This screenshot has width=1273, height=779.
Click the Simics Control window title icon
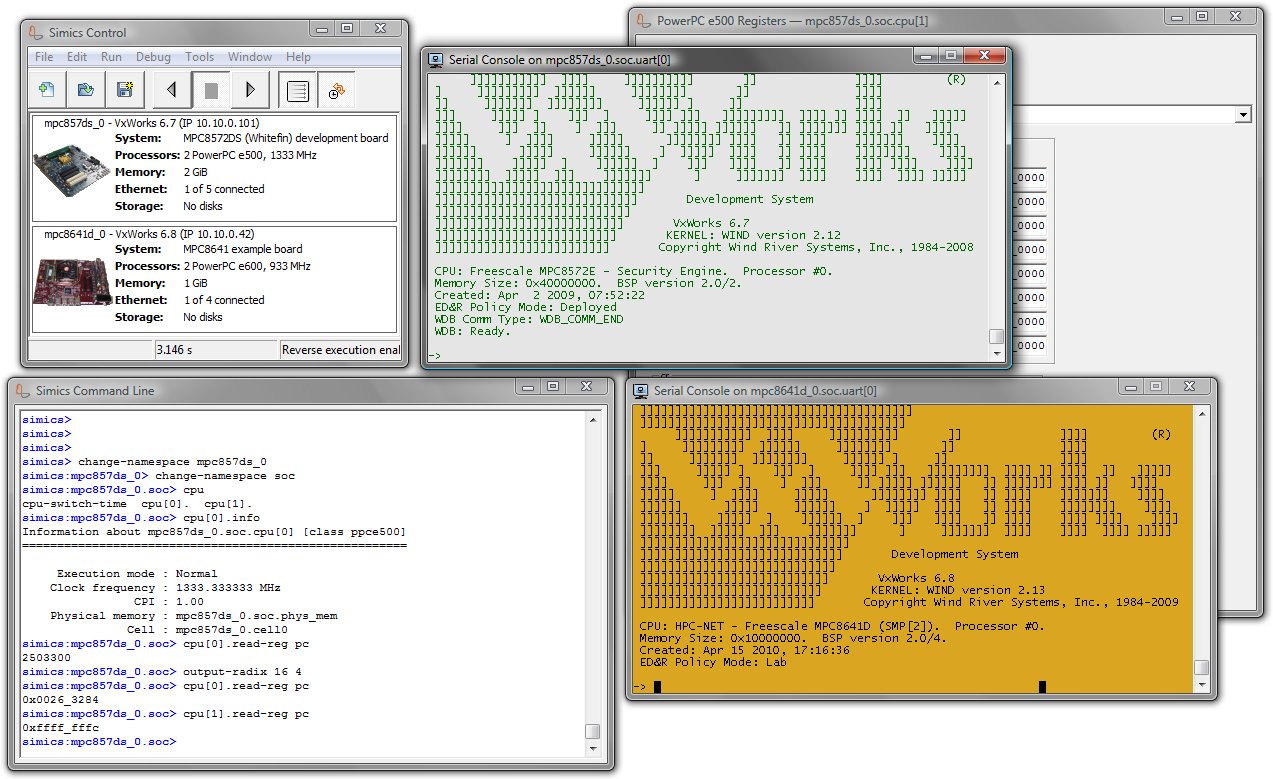[38, 32]
